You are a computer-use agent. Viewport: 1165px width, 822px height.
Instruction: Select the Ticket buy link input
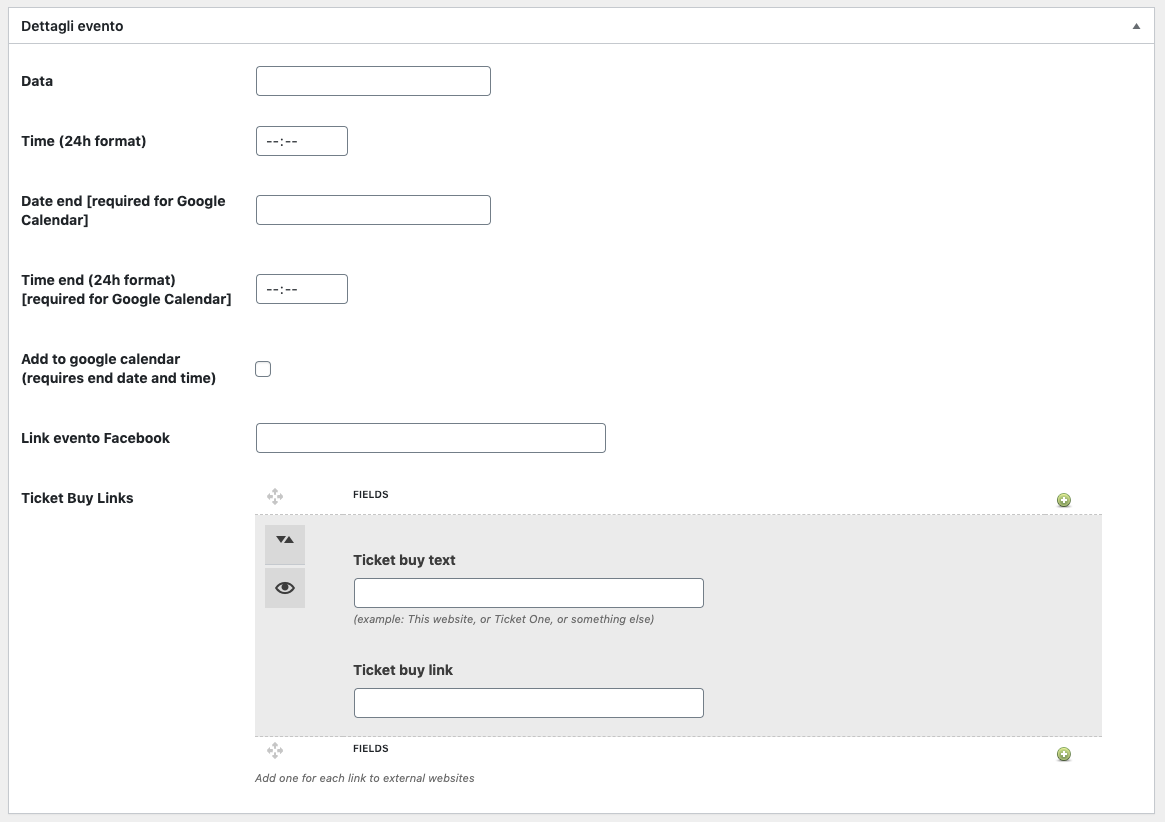pos(528,703)
